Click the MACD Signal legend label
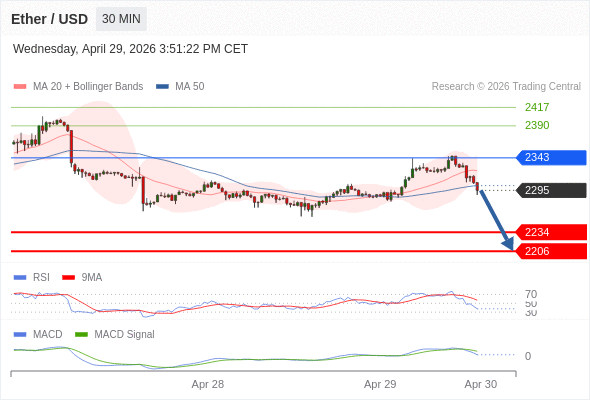The height and width of the screenshot is (400, 590). [x=125, y=335]
